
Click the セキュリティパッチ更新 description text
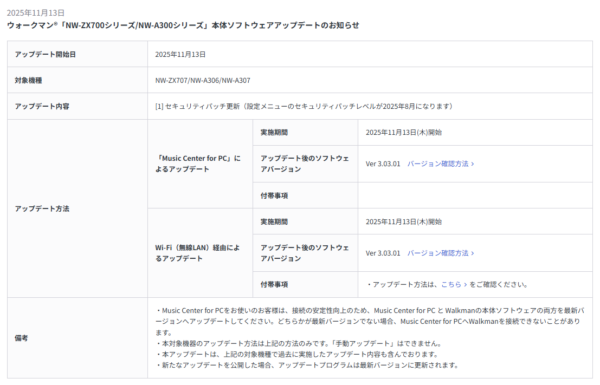click(304, 106)
